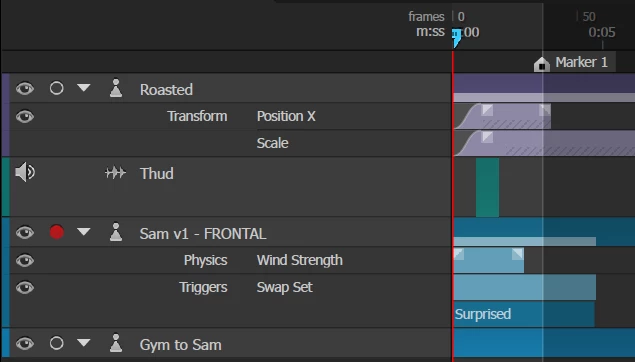Select the green Thud audio clip

click(x=488, y=187)
